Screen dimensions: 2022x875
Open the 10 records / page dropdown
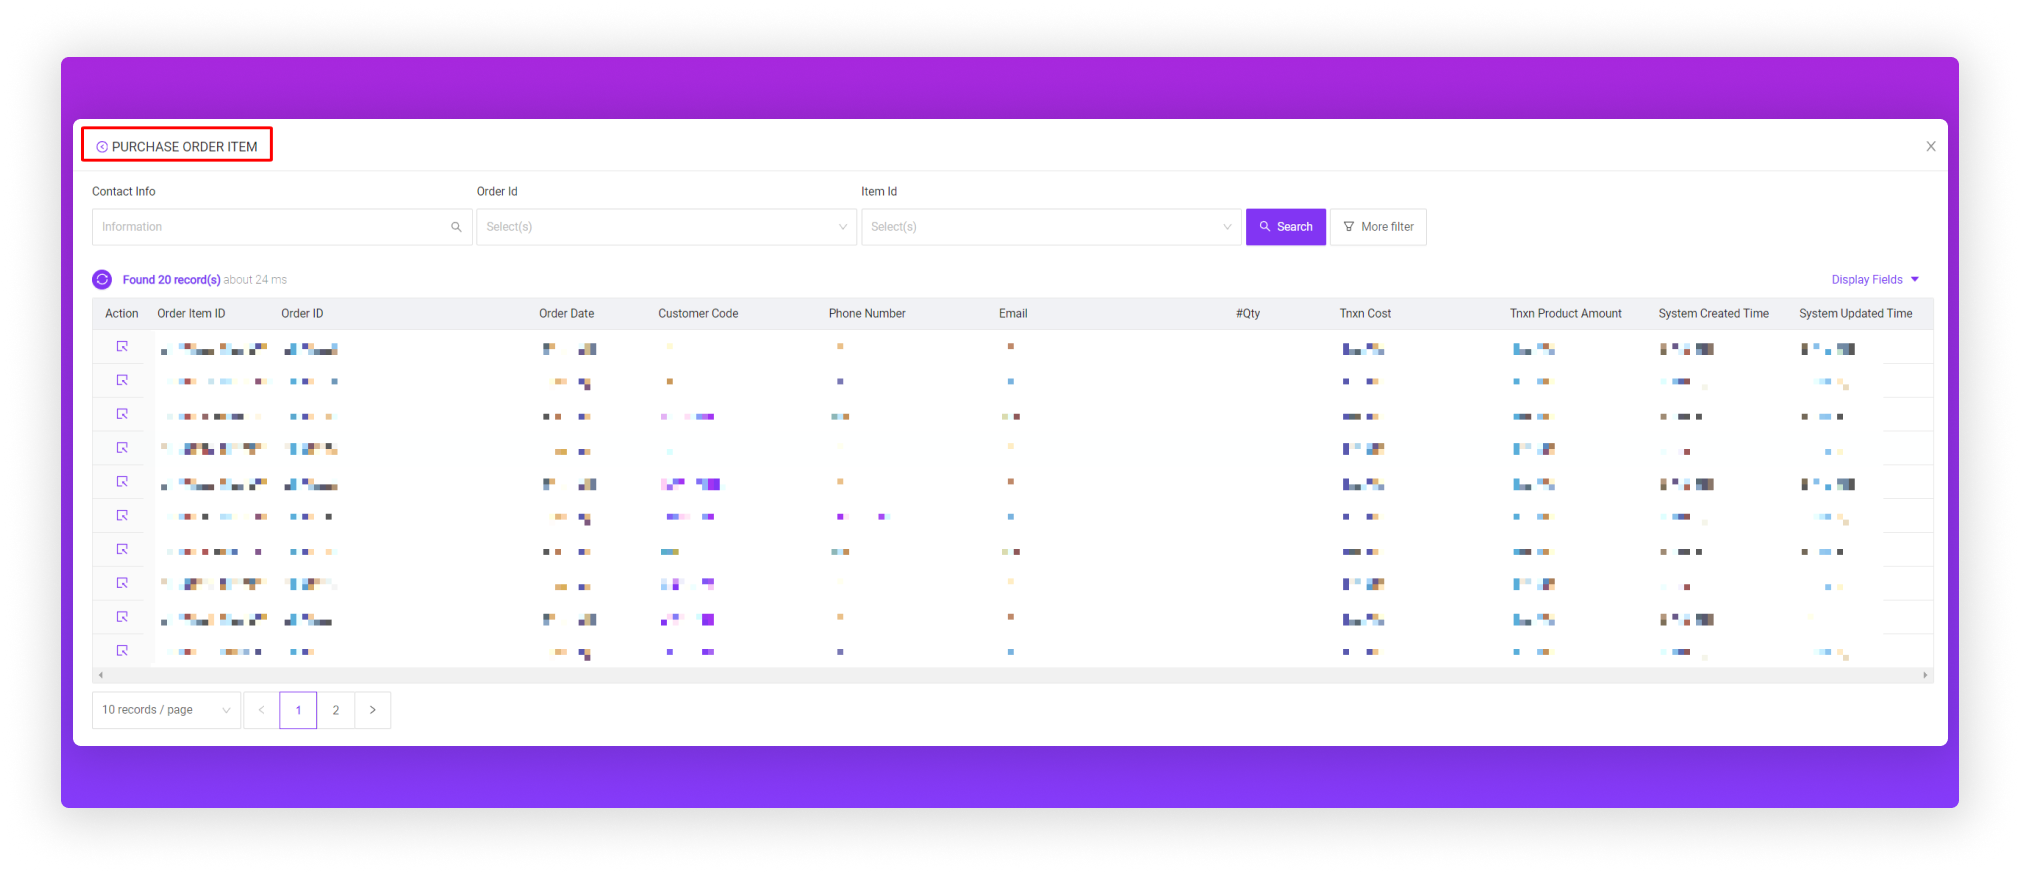coord(166,710)
